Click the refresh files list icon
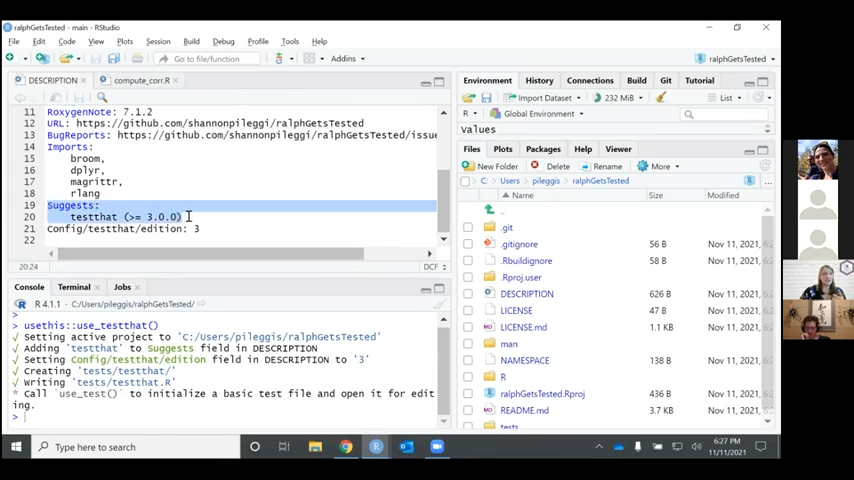 (765, 166)
